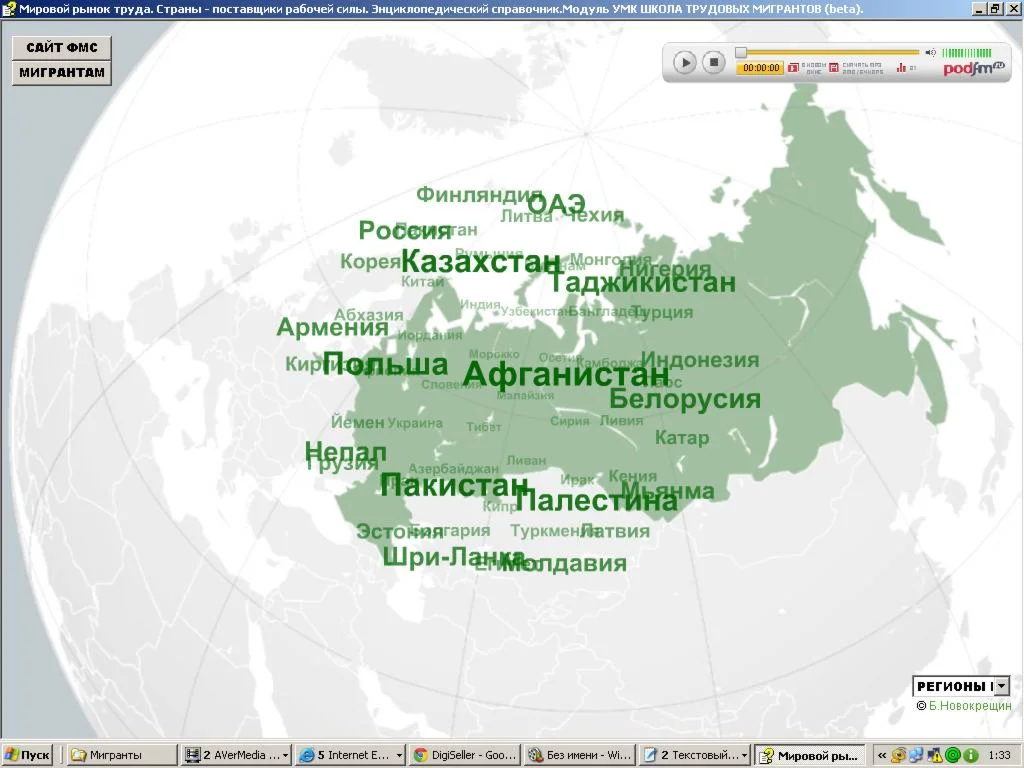Select Афганистан in the country cloud
This screenshot has width=1024, height=768.
point(566,374)
